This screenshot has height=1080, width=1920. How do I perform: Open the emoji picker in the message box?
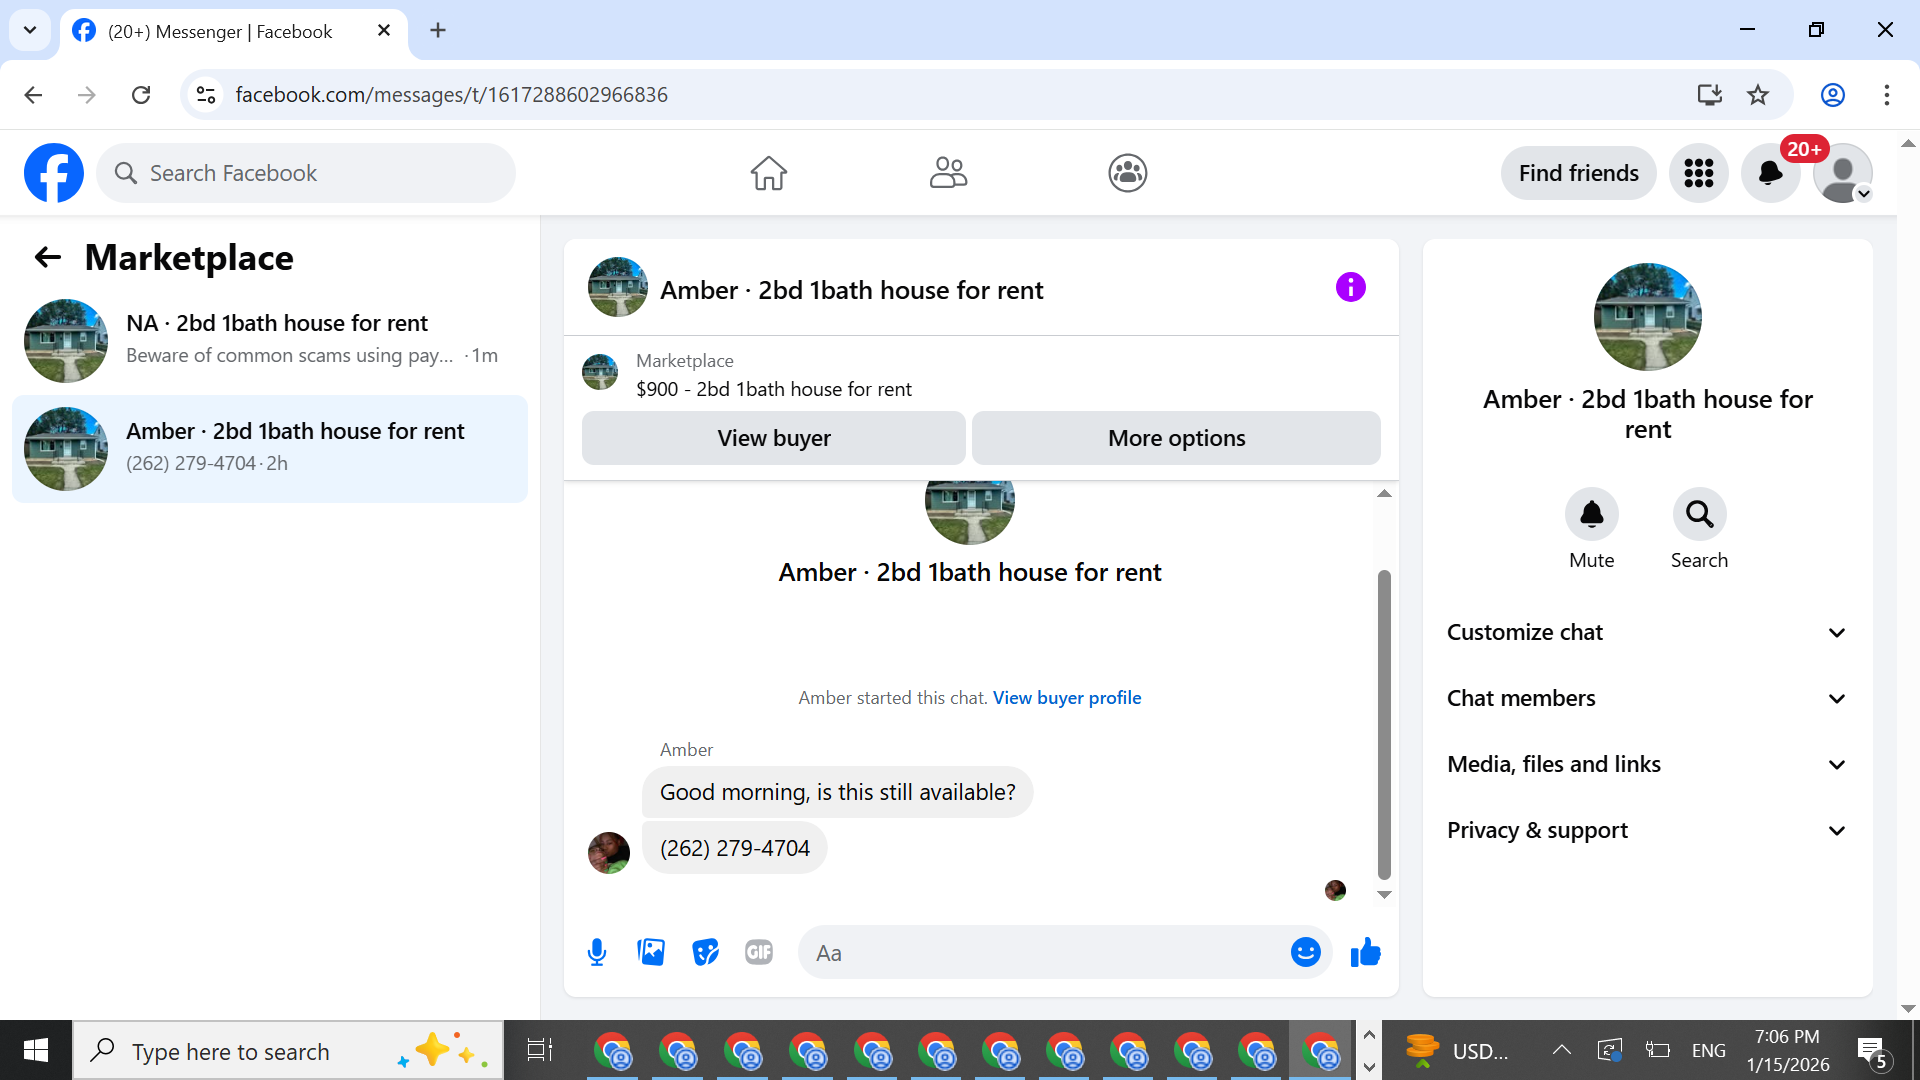[x=1305, y=952]
